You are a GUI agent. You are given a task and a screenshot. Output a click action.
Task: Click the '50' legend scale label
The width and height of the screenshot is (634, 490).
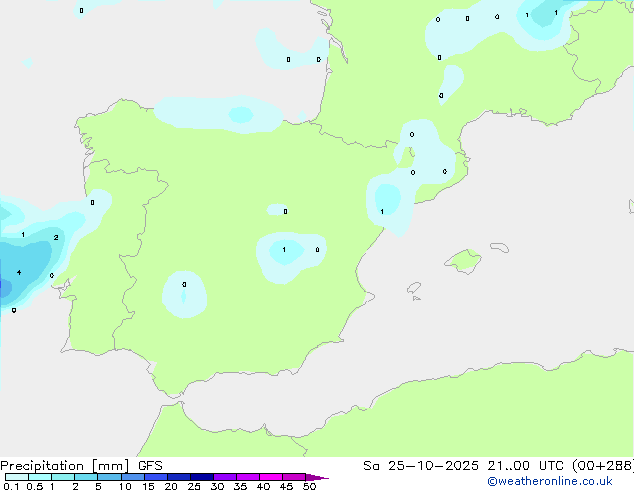click(309, 486)
